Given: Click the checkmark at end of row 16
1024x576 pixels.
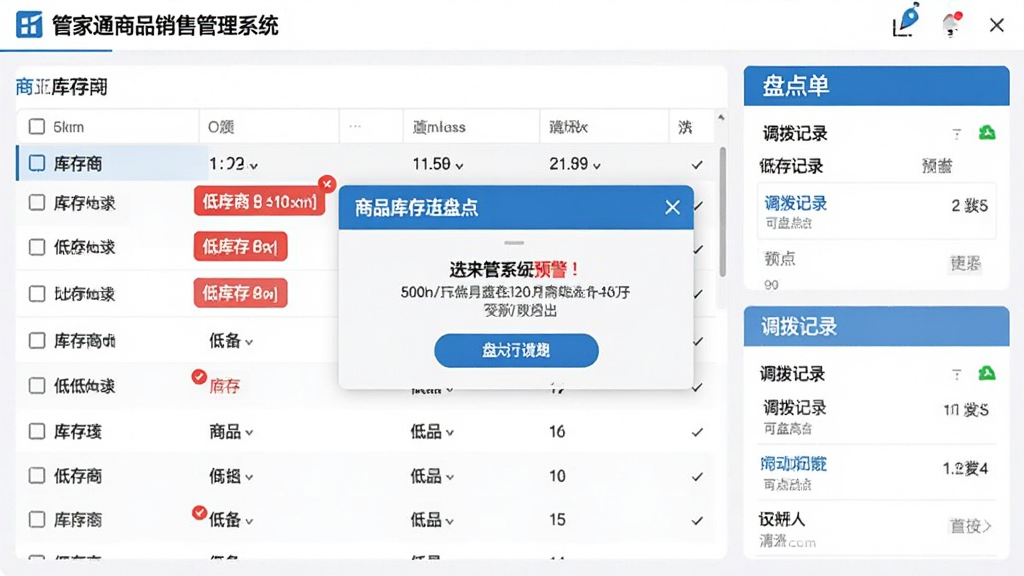Looking at the screenshot, I should [x=697, y=432].
